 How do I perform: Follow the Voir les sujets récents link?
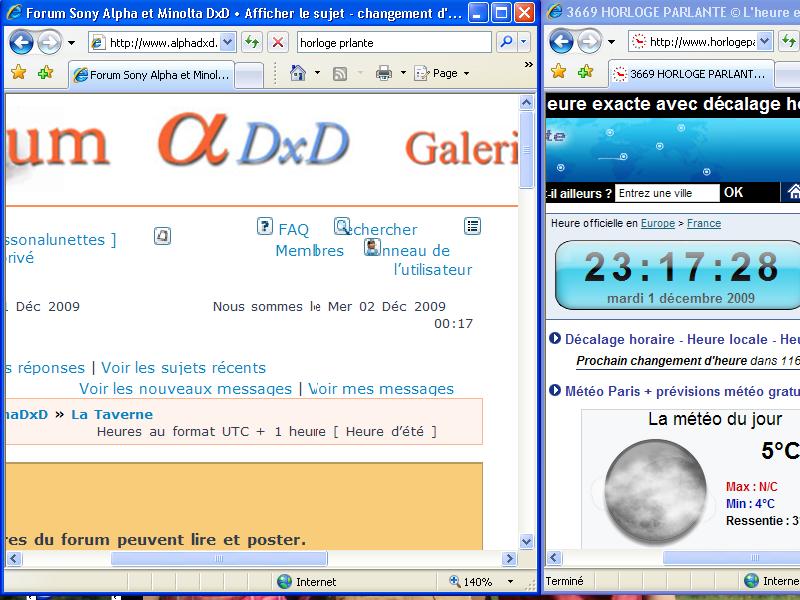(184, 368)
